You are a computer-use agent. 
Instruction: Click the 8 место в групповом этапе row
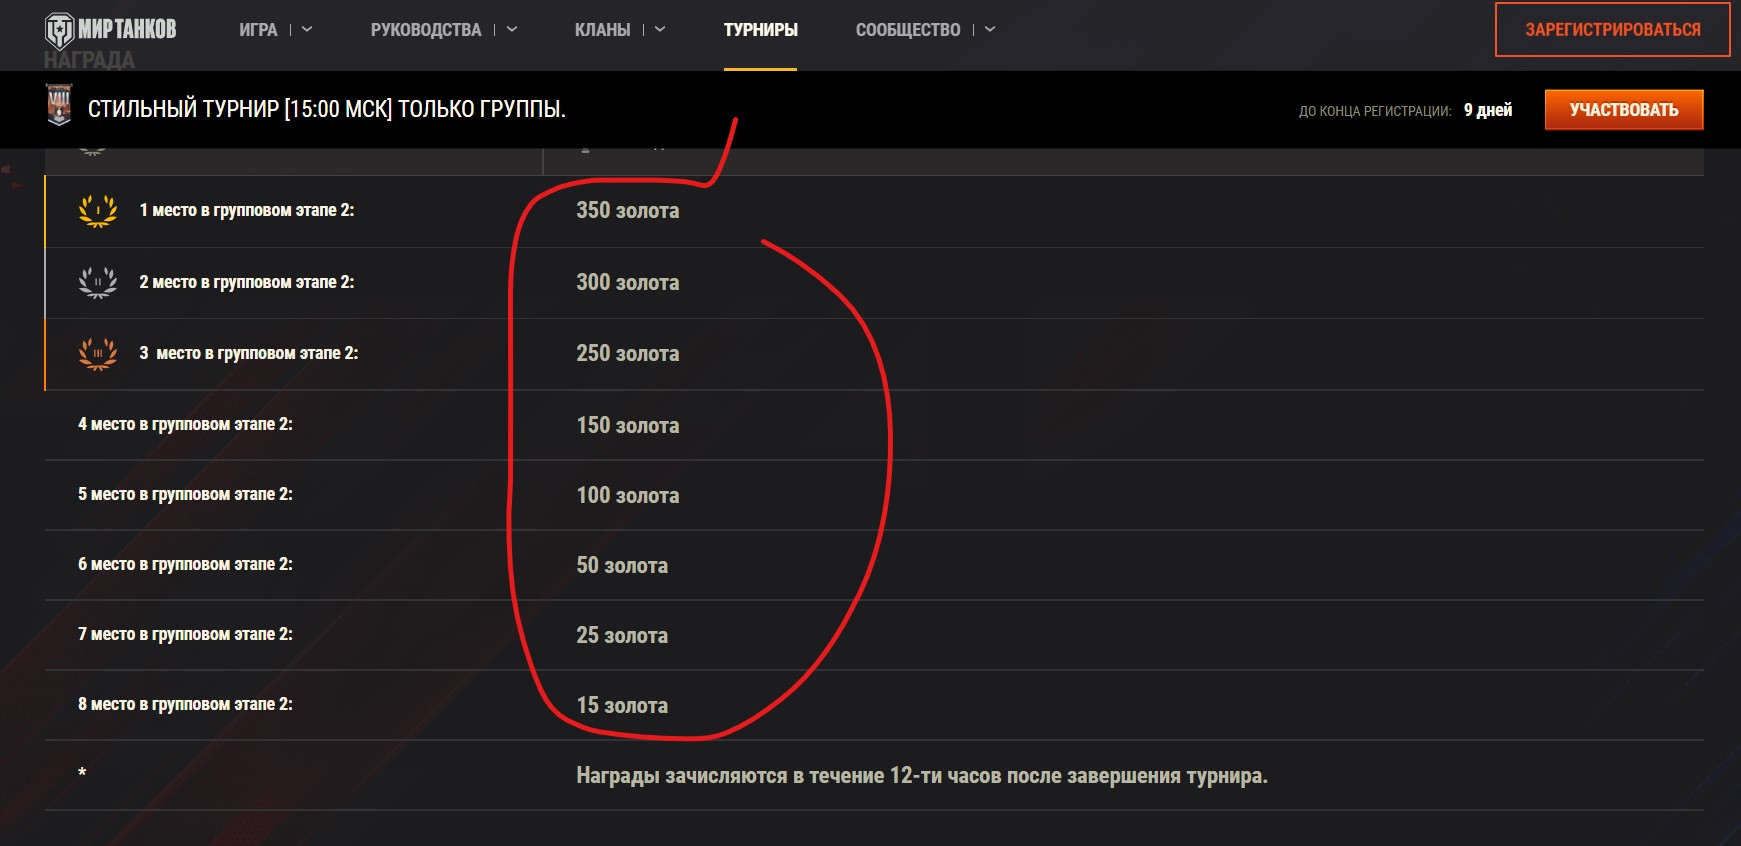coord(185,704)
